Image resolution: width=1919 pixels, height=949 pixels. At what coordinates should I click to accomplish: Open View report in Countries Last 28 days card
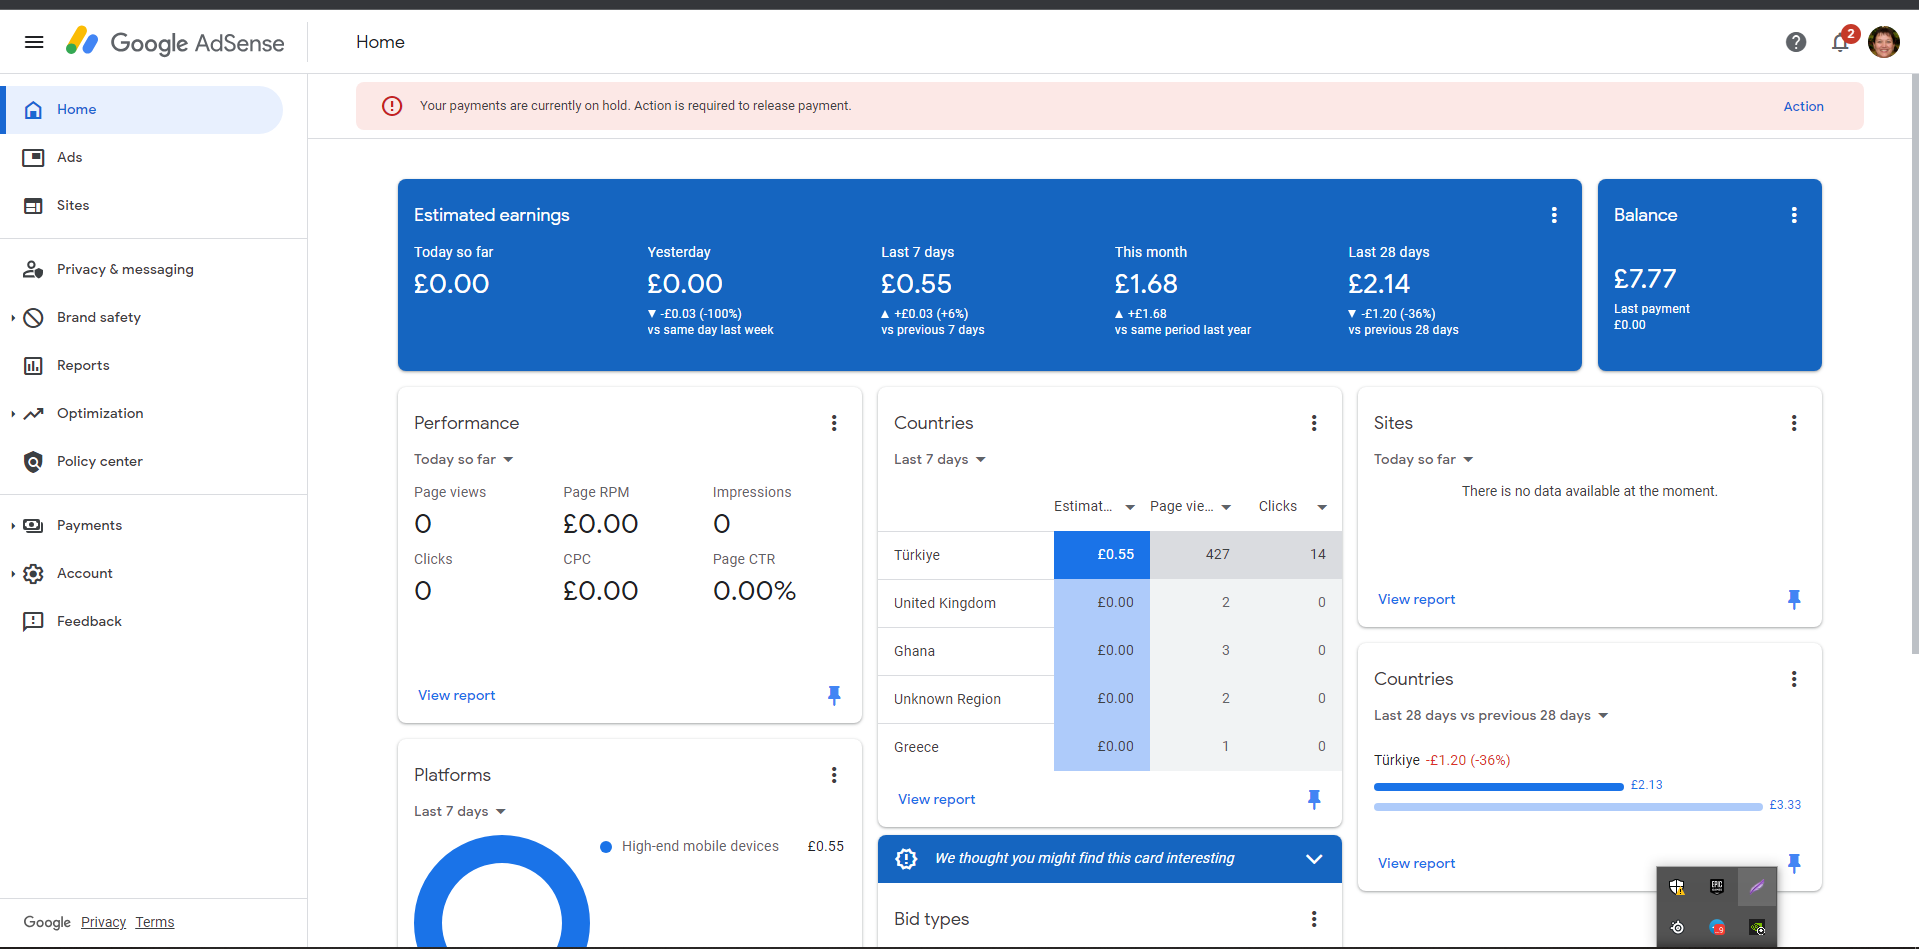point(1417,863)
